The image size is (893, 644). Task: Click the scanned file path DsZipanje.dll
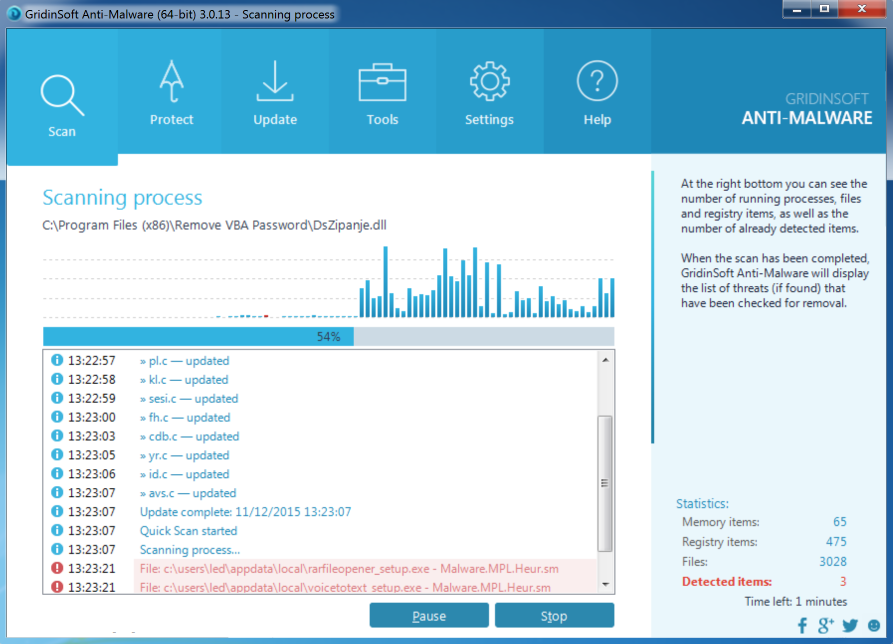[214, 225]
